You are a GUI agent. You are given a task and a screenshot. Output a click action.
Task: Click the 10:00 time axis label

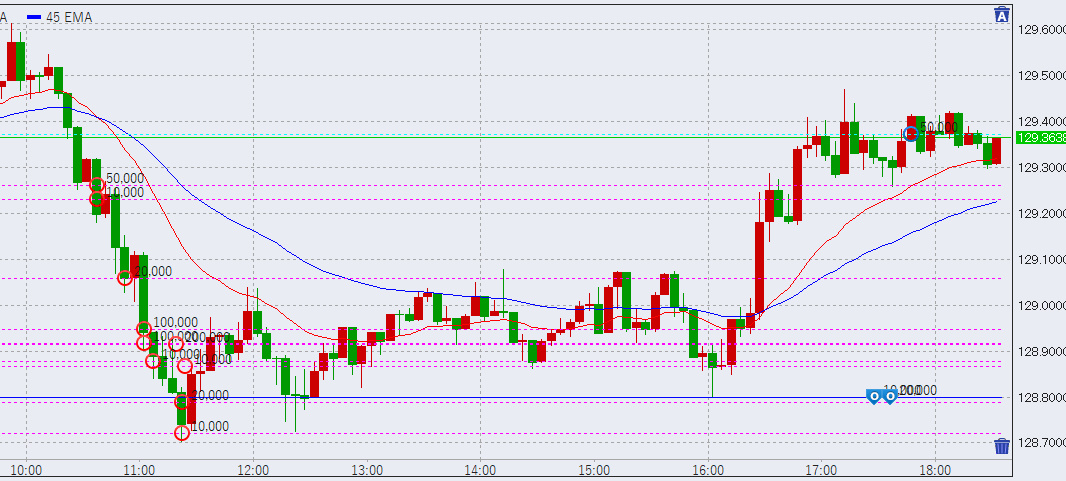pos(26,469)
